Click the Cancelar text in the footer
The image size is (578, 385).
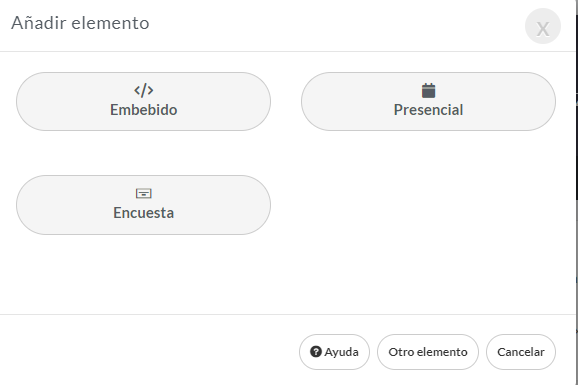click(x=520, y=352)
